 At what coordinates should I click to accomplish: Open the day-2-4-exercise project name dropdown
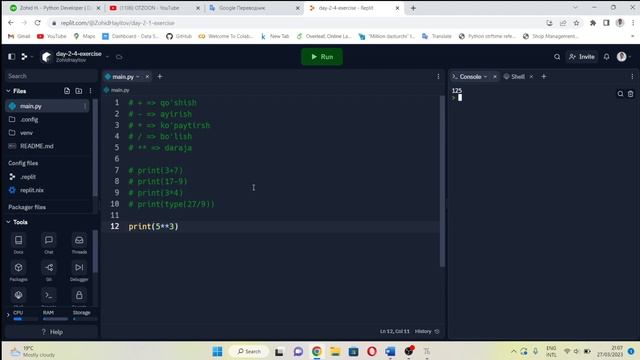[107, 57]
